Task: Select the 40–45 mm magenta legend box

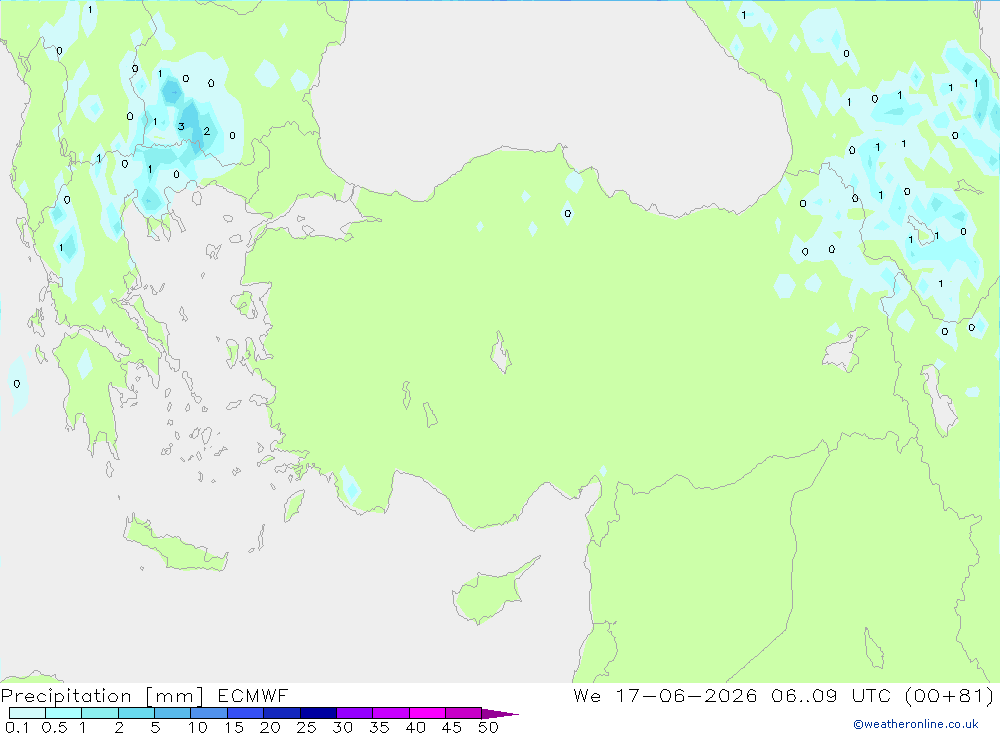Action: [427, 713]
